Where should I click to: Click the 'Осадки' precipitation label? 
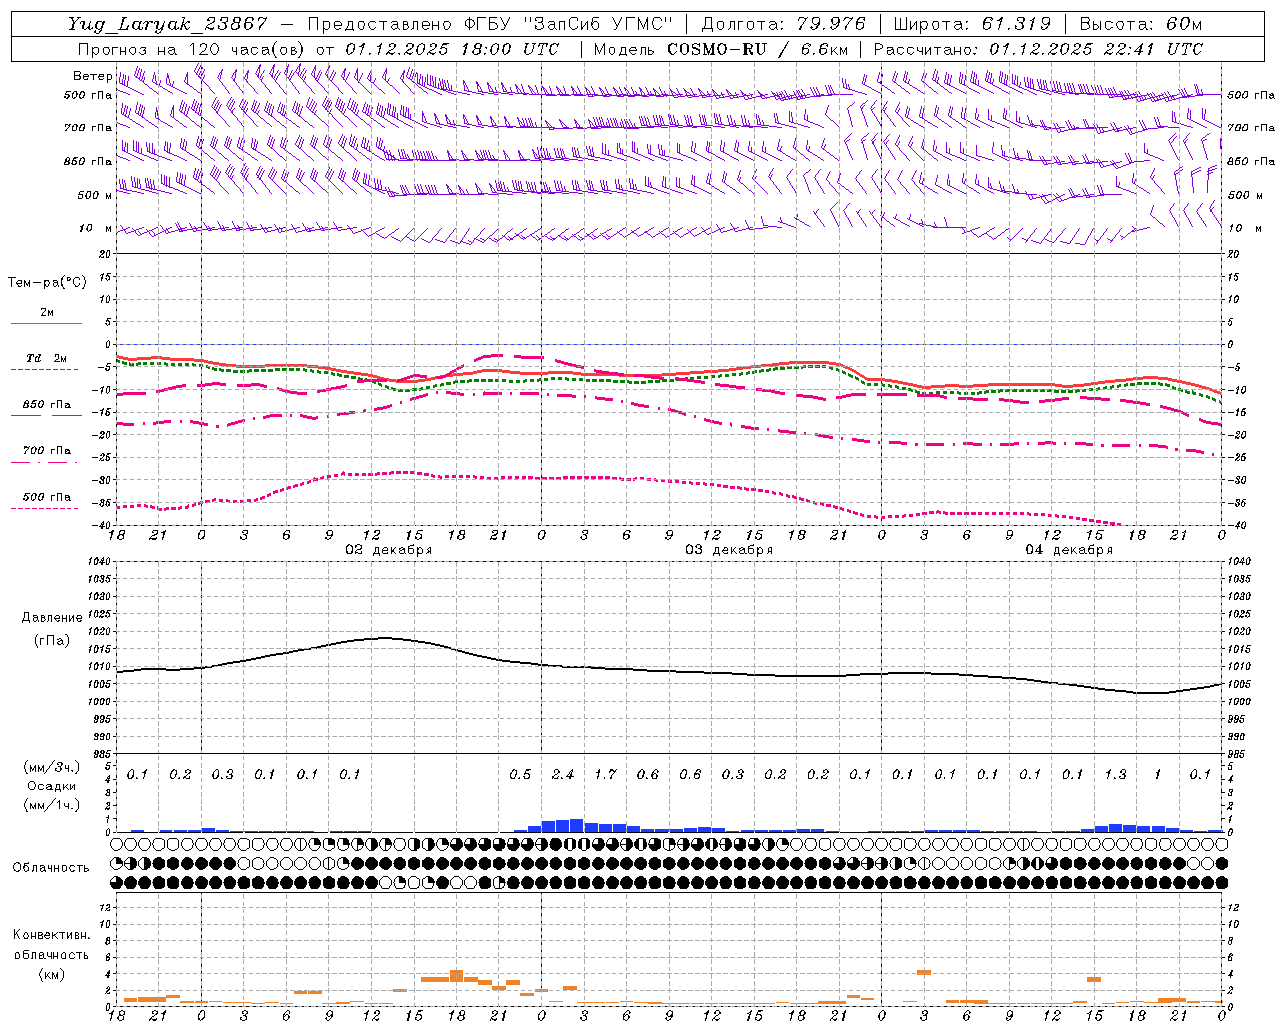[x=52, y=786]
